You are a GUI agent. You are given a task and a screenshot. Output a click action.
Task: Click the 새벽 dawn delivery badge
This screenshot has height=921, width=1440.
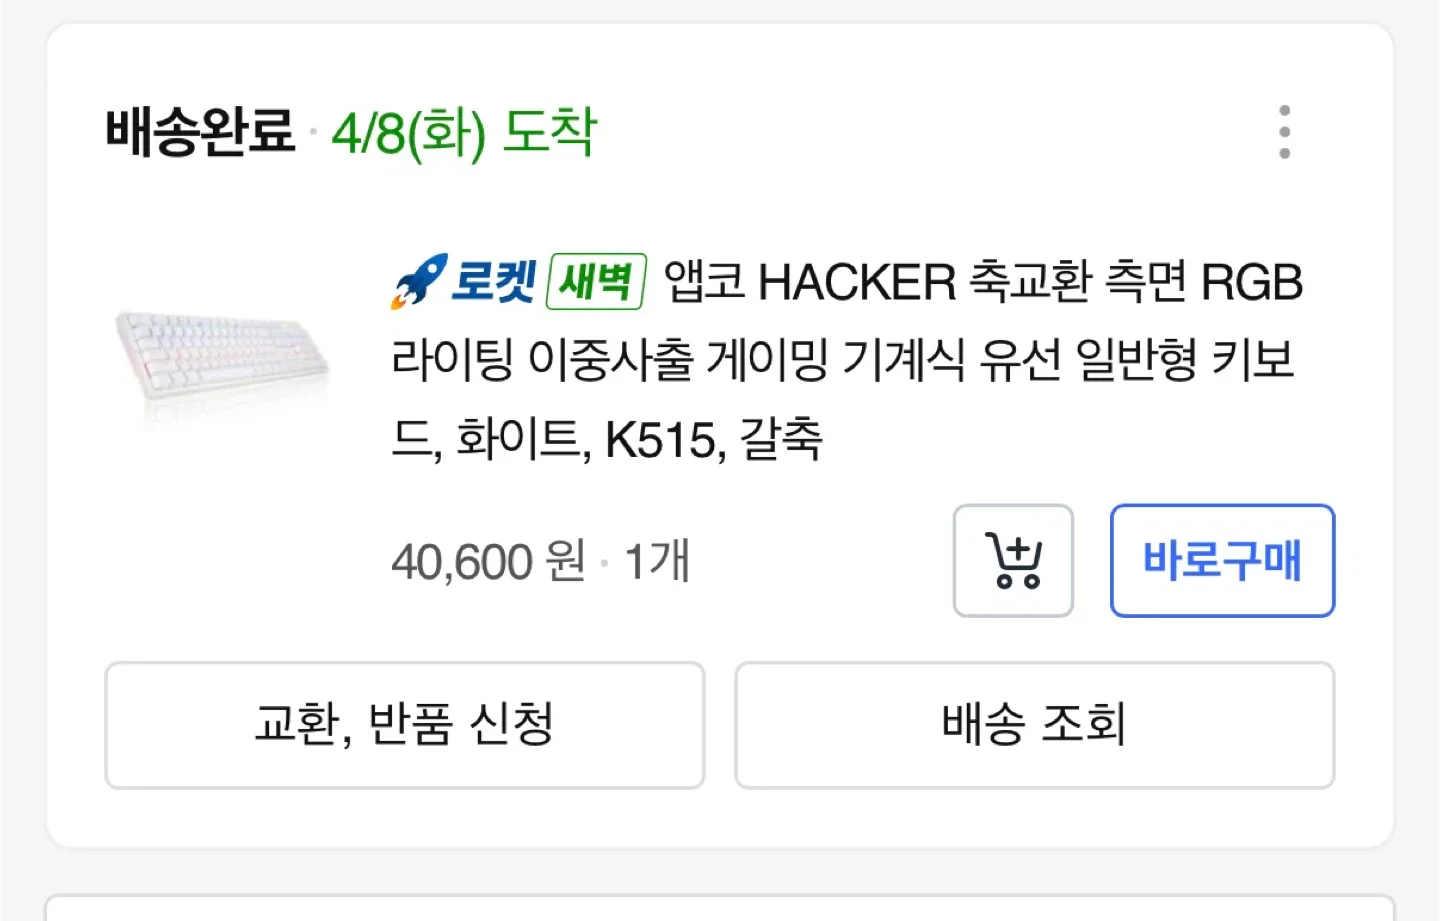pos(595,283)
